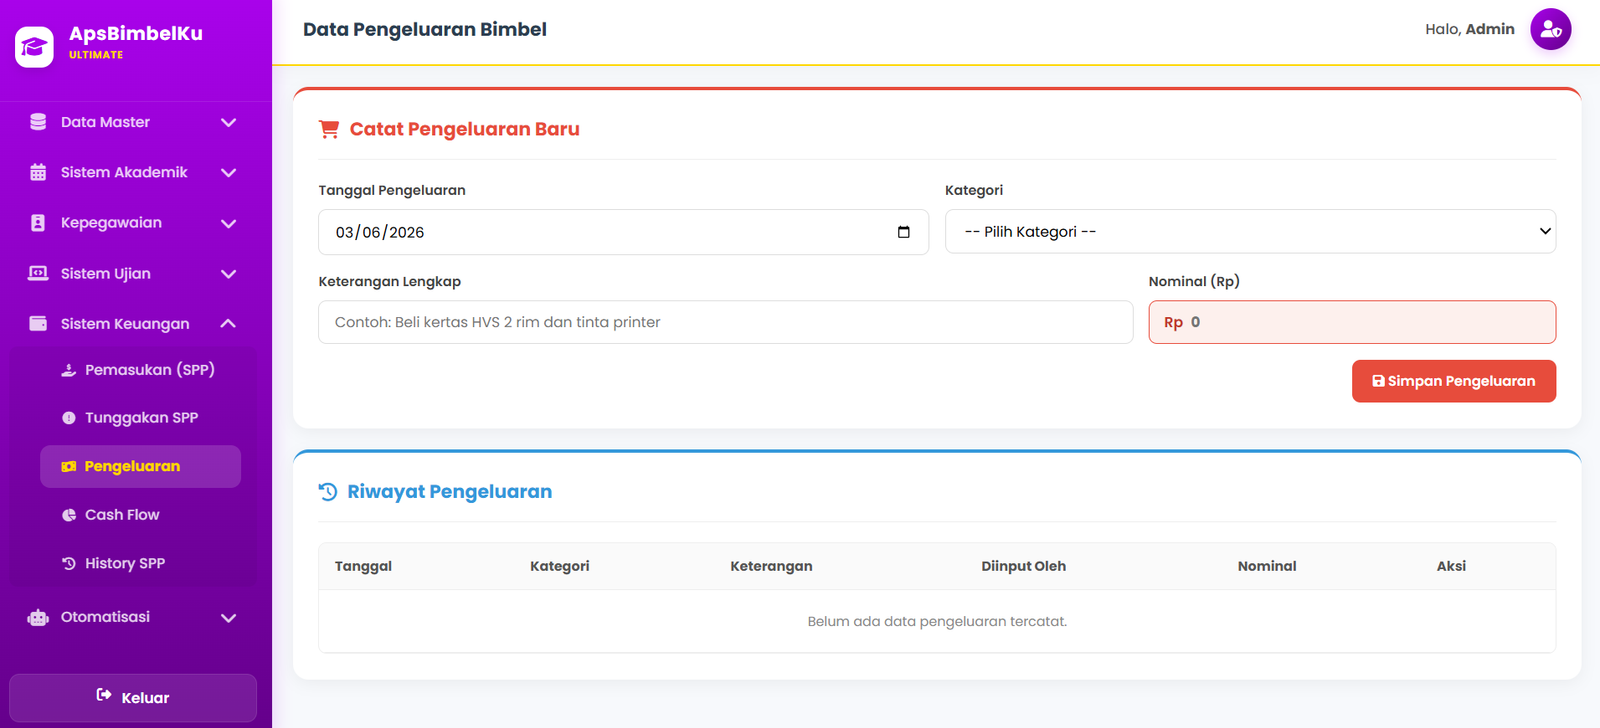Click the Otomatisasi robot icon
The image size is (1600, 728).
point(38,617)
